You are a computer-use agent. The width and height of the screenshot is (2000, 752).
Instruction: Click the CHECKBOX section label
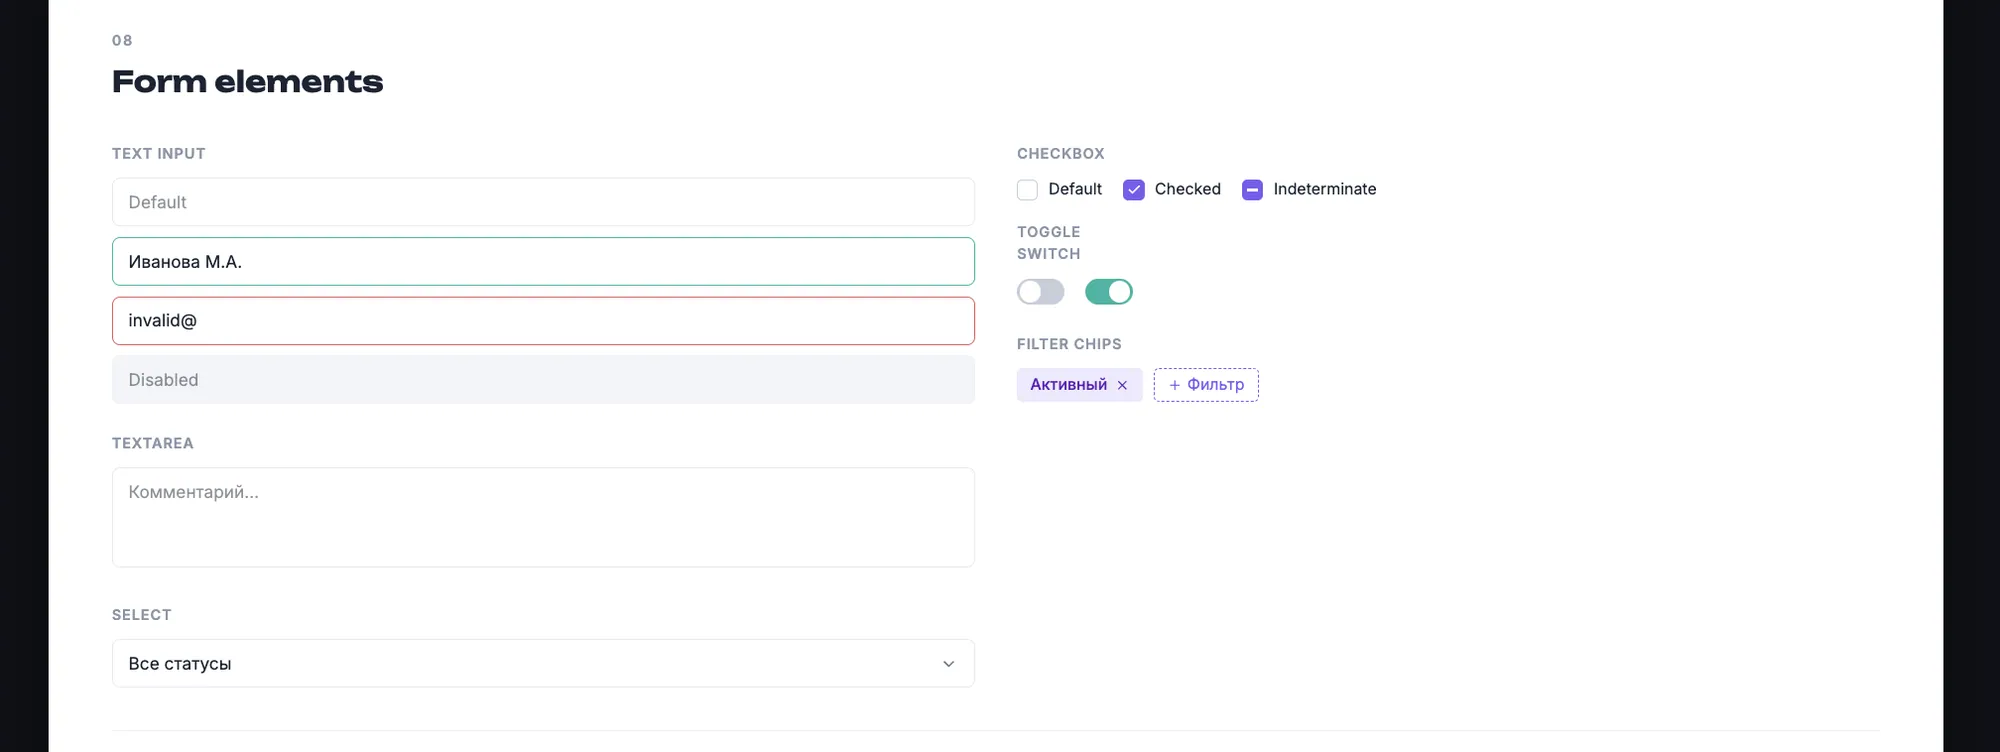pyautogui.click(x=1061, y=154)
